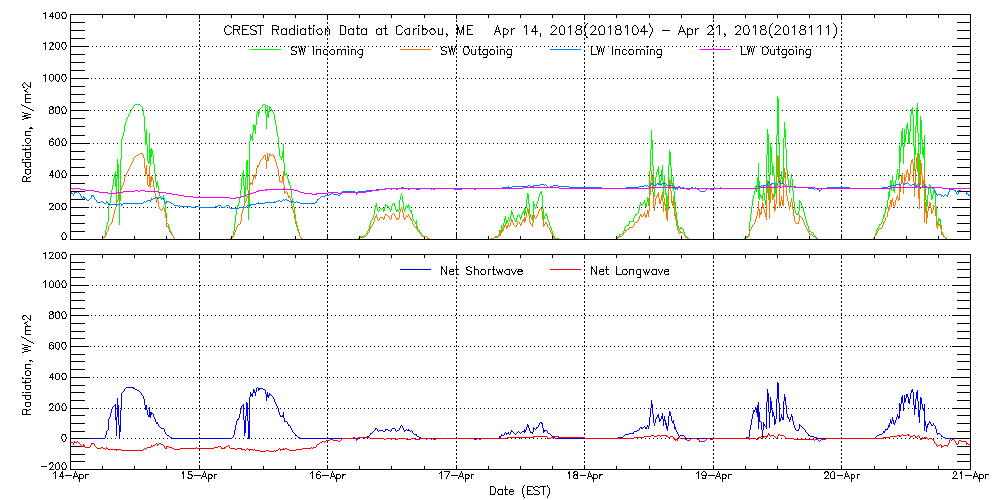This screenshot has width=1000, height=500.
Task: Click the 17-Apr date tick label
Action: 456,477
